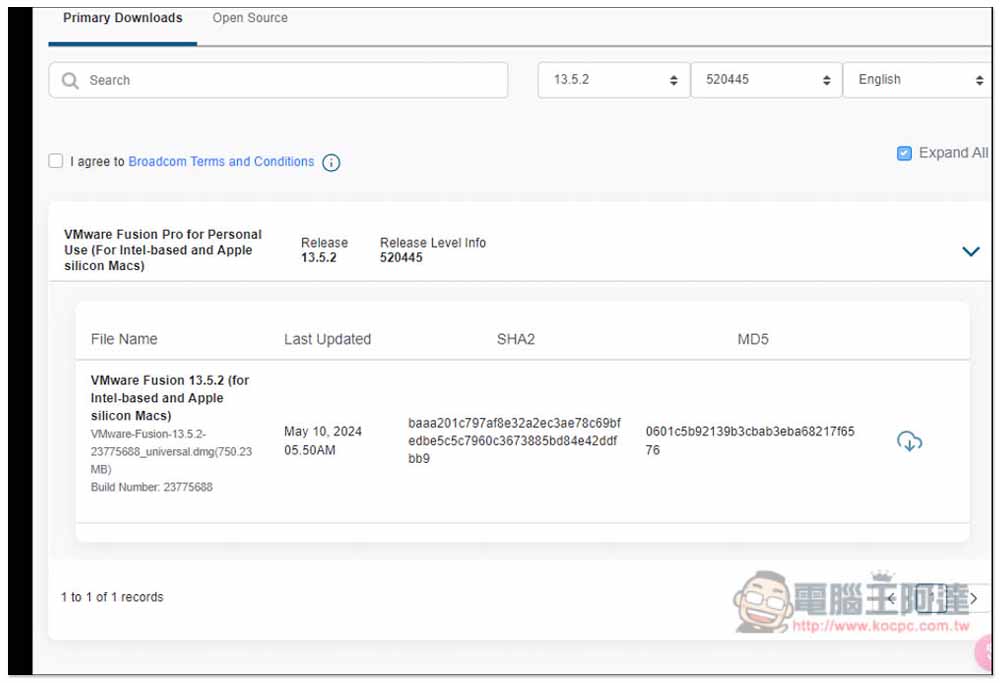Download the VMware Fusion 13.5.2 file

[909, 441]
